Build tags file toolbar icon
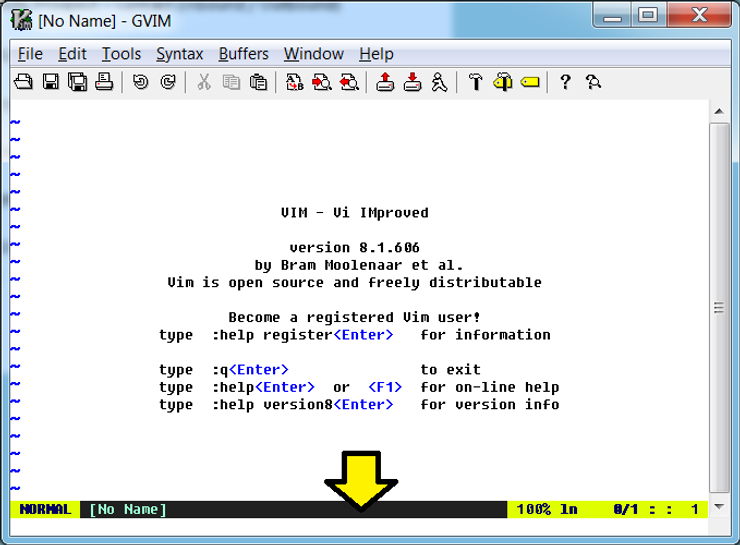The height and width of the screenshot is (545, 740). (x=503, y=82)
